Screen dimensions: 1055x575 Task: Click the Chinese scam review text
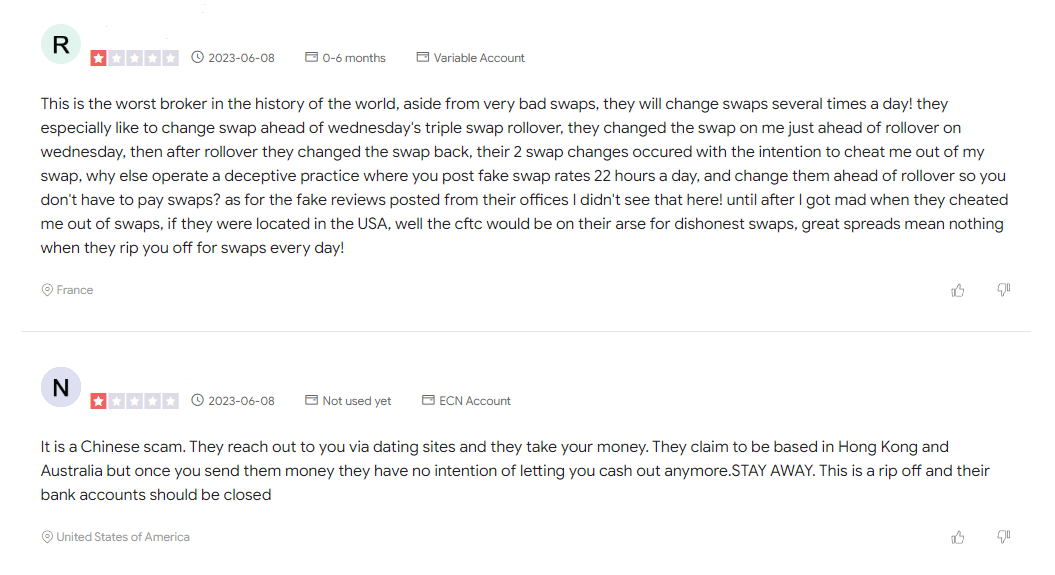pos(500,470)
